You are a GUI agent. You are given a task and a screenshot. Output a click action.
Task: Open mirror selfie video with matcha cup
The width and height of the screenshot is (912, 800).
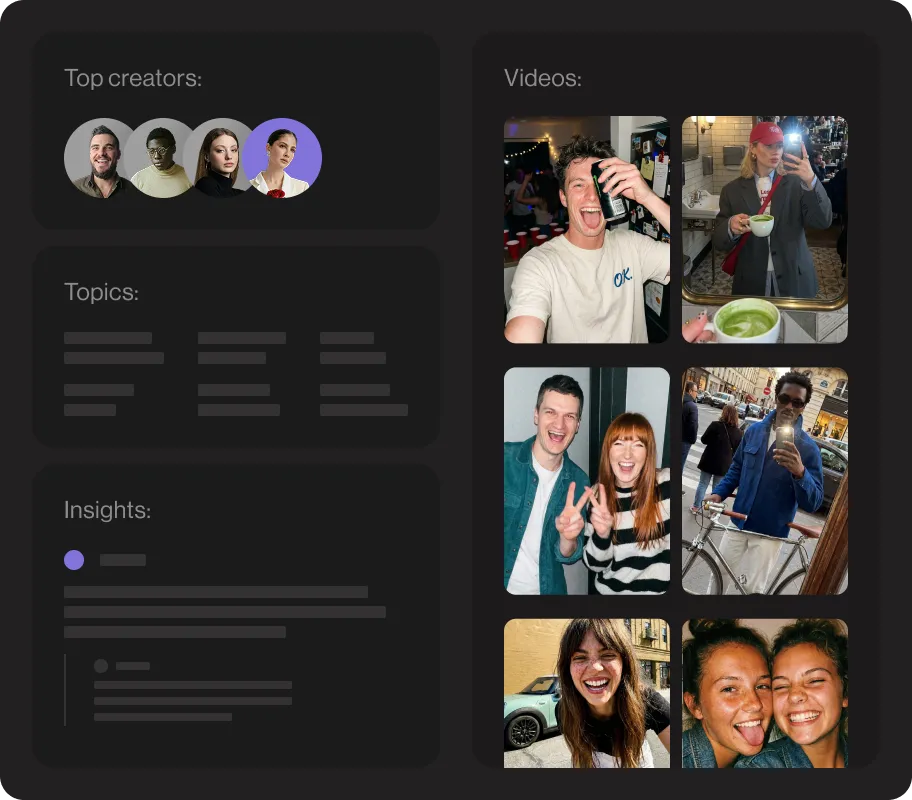click(765, 229)
